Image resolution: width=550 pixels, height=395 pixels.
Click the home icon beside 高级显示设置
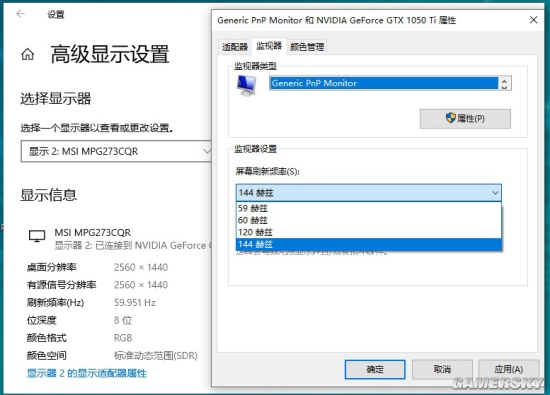[x=27, y=54]
